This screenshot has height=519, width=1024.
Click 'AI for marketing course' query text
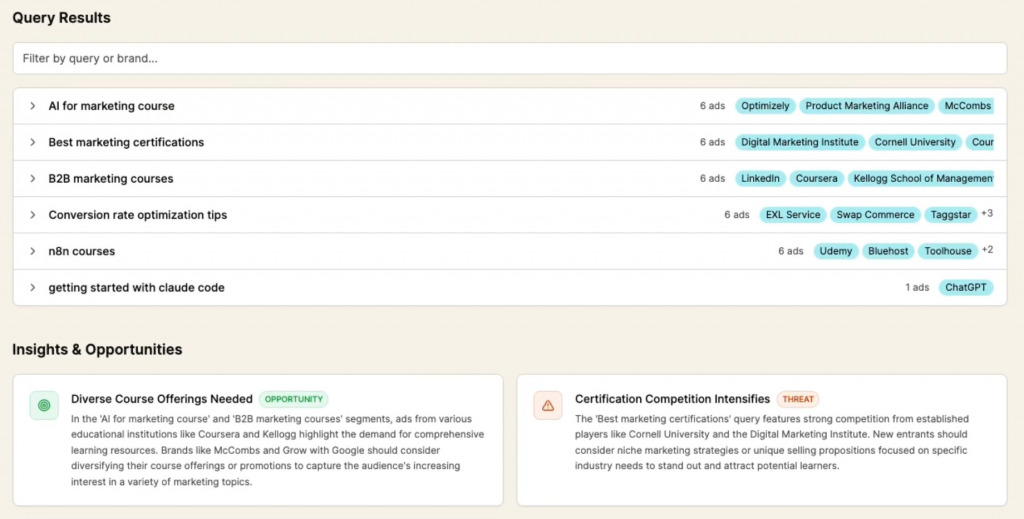point(111,106)
